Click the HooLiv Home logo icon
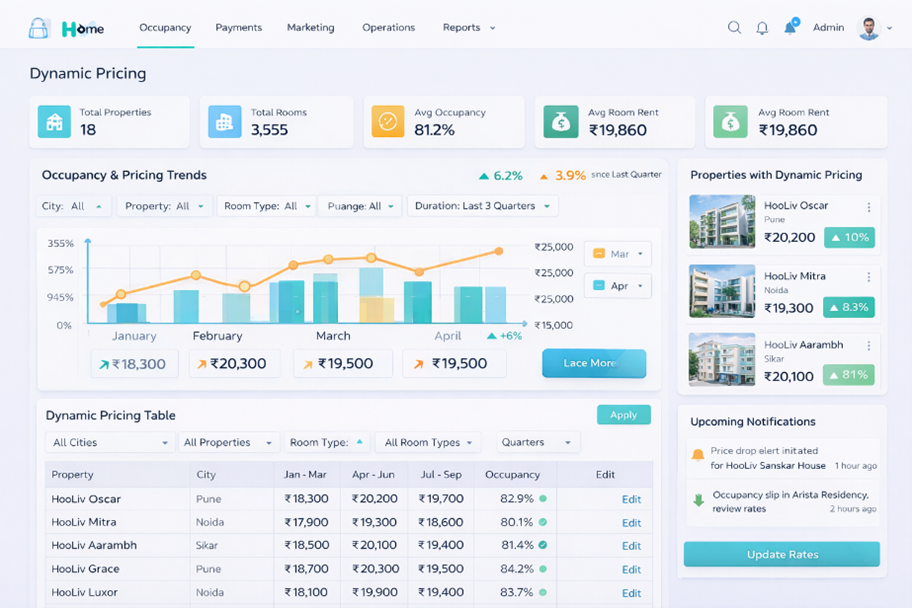Viewport: 912px width, 608px height. click(39, 28)
